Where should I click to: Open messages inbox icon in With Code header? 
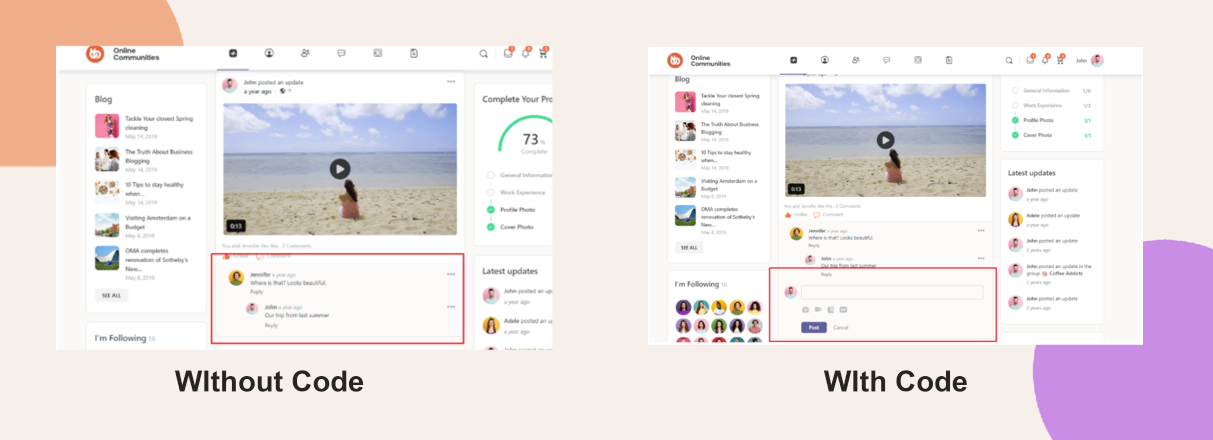(x=1029, y=60)
